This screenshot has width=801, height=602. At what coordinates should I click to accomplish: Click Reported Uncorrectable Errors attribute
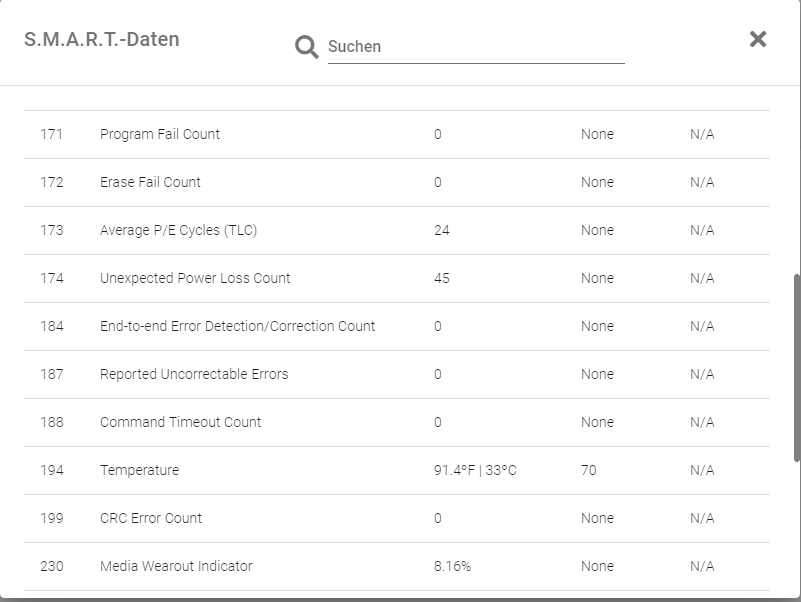[x=194, y=374]
